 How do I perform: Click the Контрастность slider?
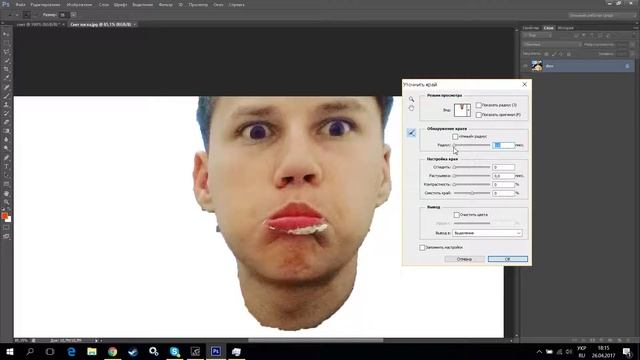coord(472,184)
